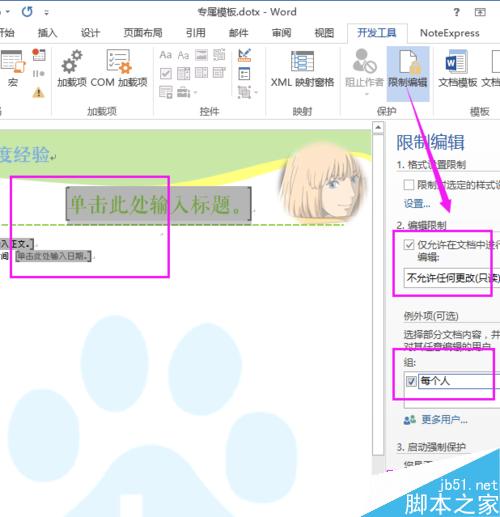Click the anime girl portrait image

pyautogui.click(x=322, y=183)
